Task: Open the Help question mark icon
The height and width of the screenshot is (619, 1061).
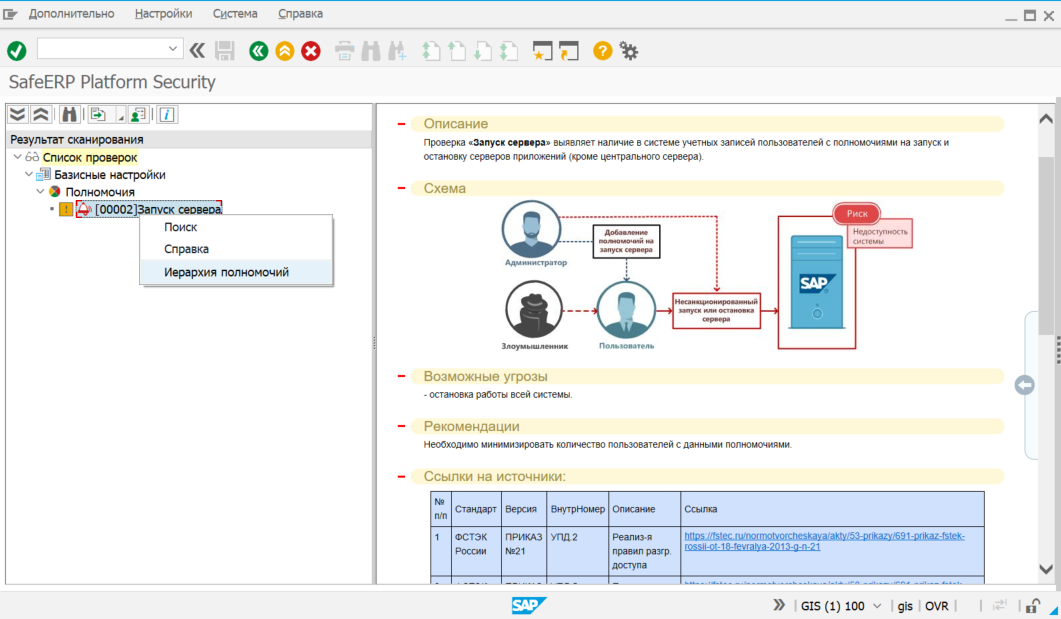Action: [x=602, y=51]
